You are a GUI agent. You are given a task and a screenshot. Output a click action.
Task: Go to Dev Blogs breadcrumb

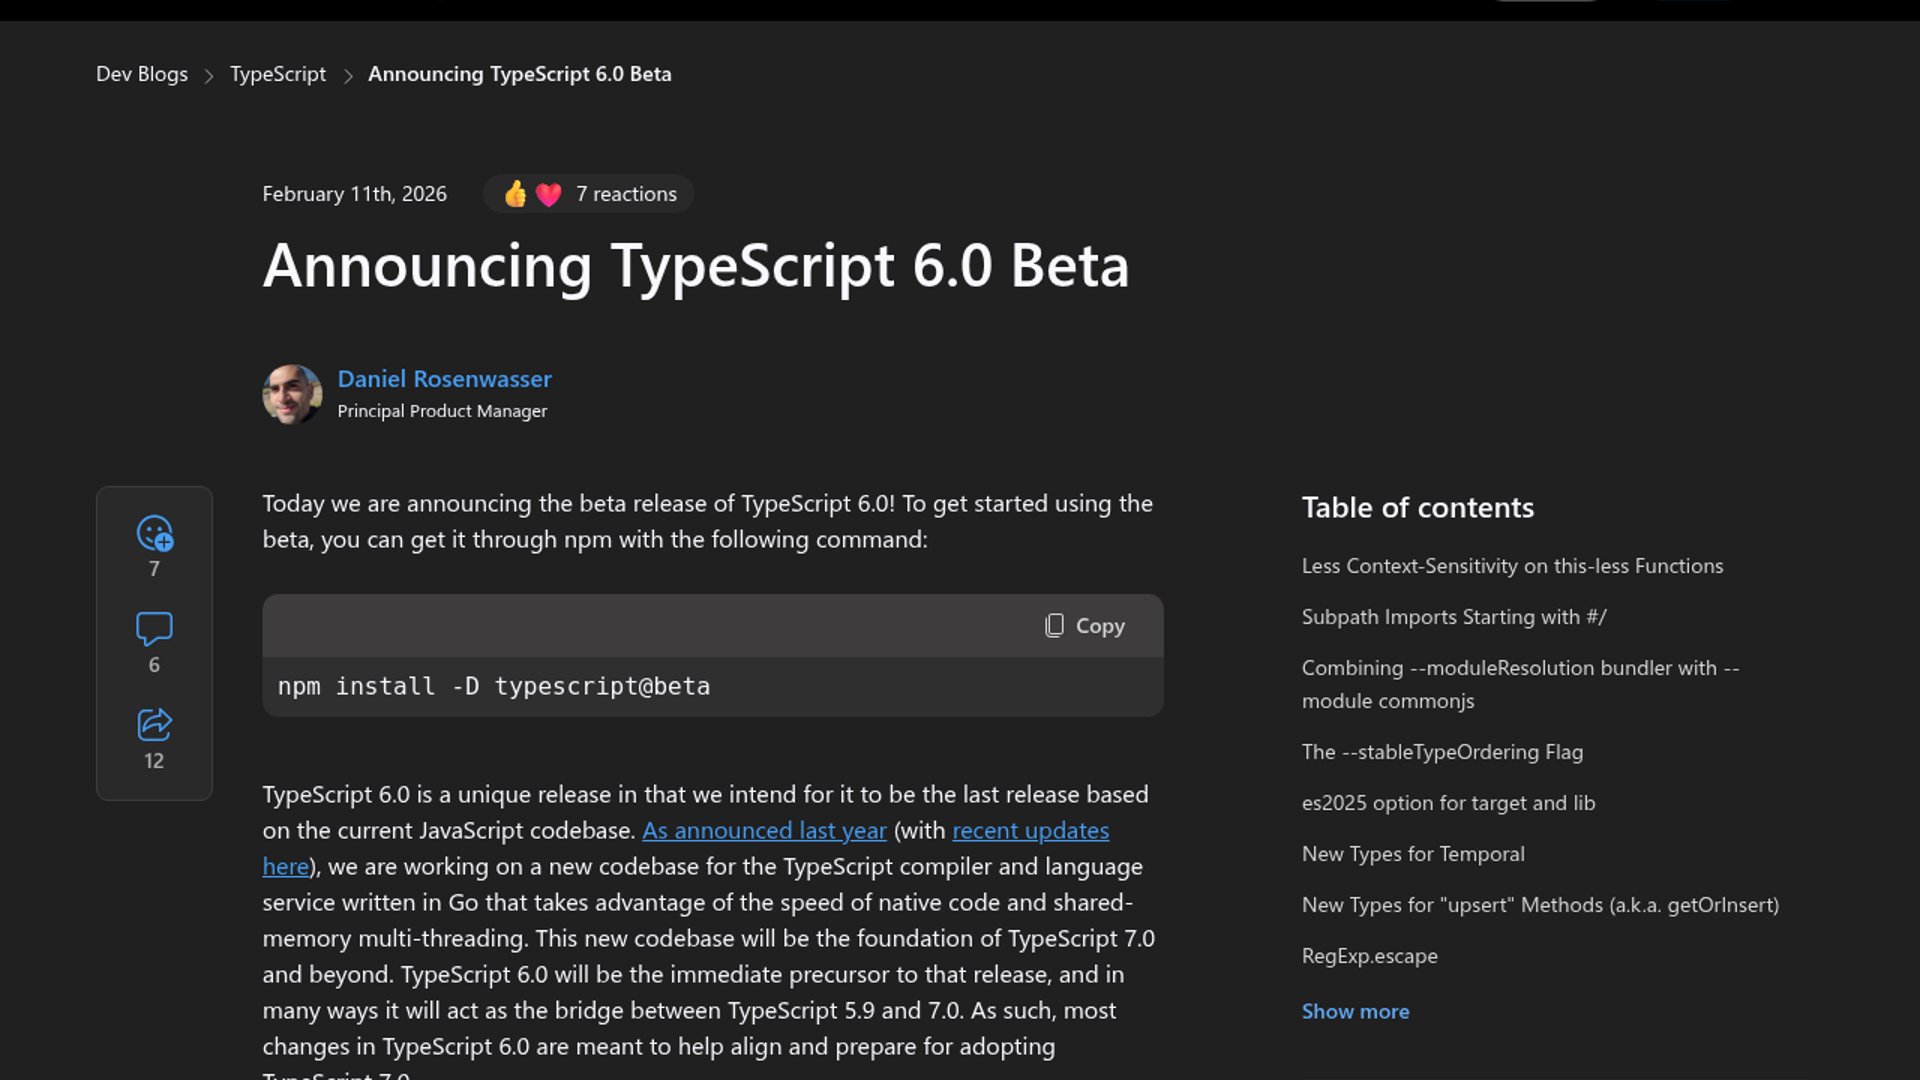click(x=142, y=74)
